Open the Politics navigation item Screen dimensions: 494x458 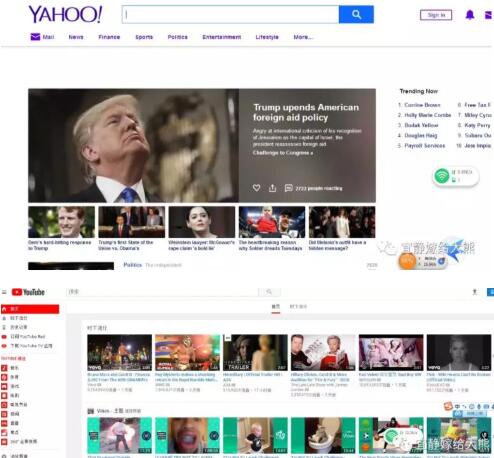177,37
